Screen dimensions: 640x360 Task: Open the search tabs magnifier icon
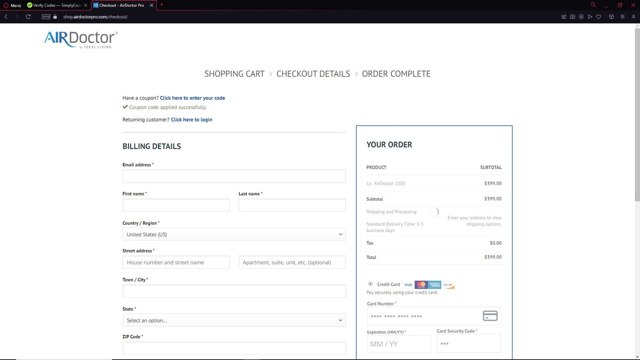coord(593,5)
